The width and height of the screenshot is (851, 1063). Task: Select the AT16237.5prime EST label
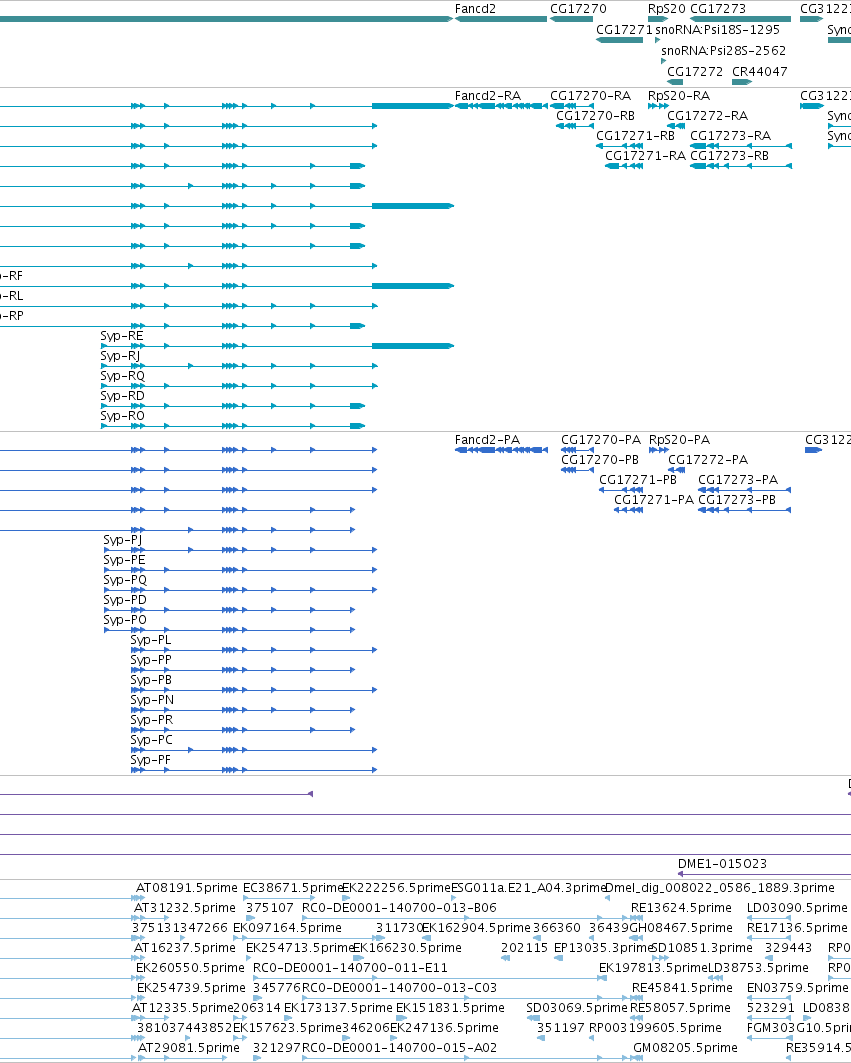pyautogui.click(x=184, y=948)
